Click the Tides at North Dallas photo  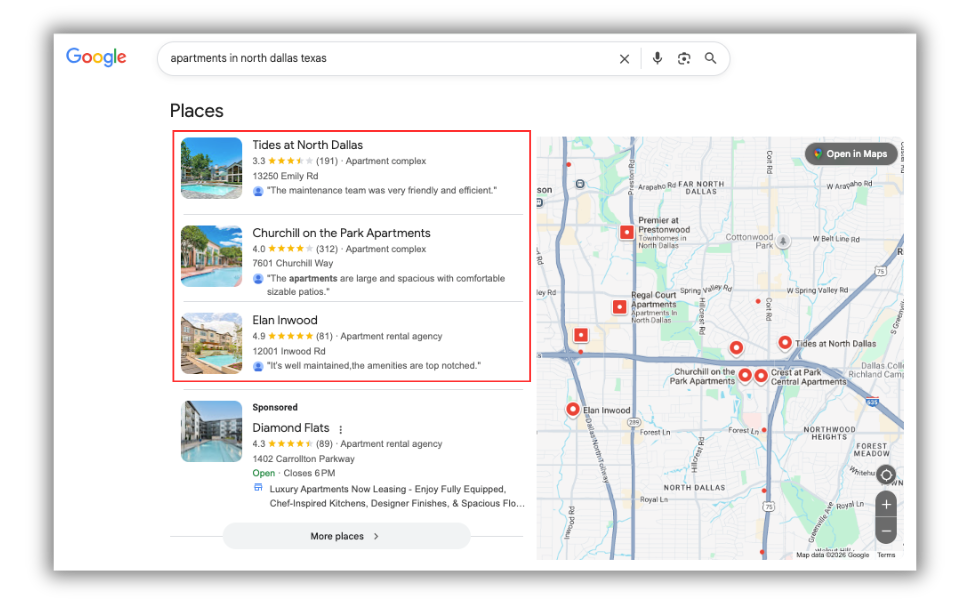[x=211, y=168]
